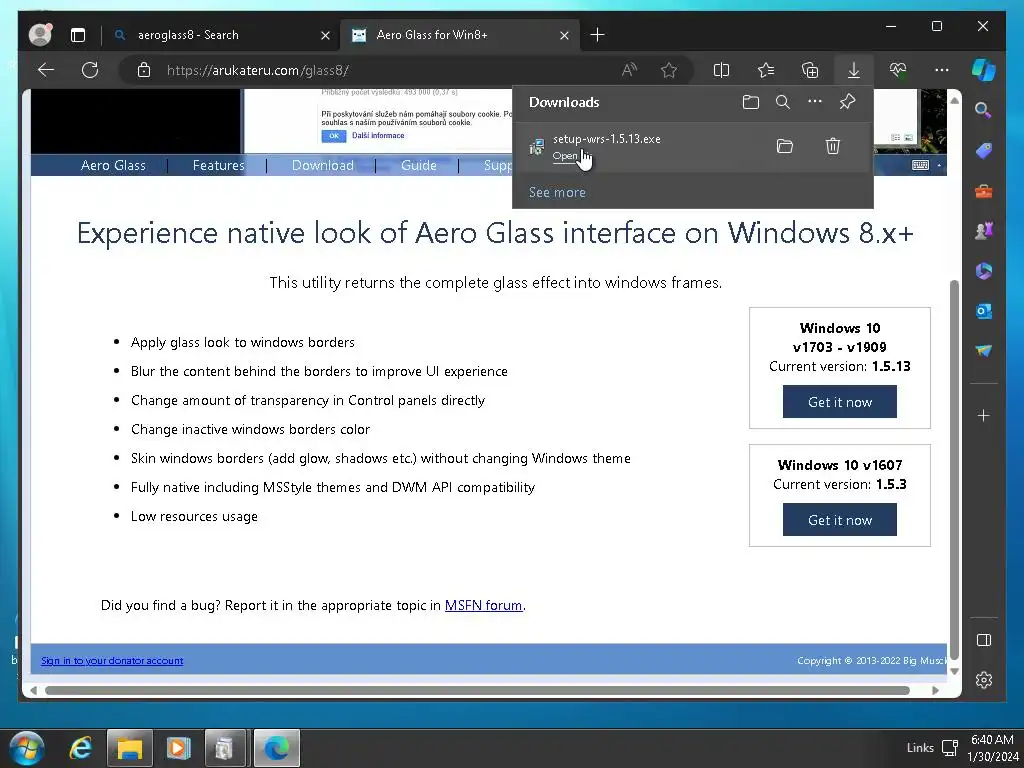The width and height of the screenshot is (1024, 768).
Task: Delete setup-wrs-1.5.13.exe download entry
Action: (833, 146)
